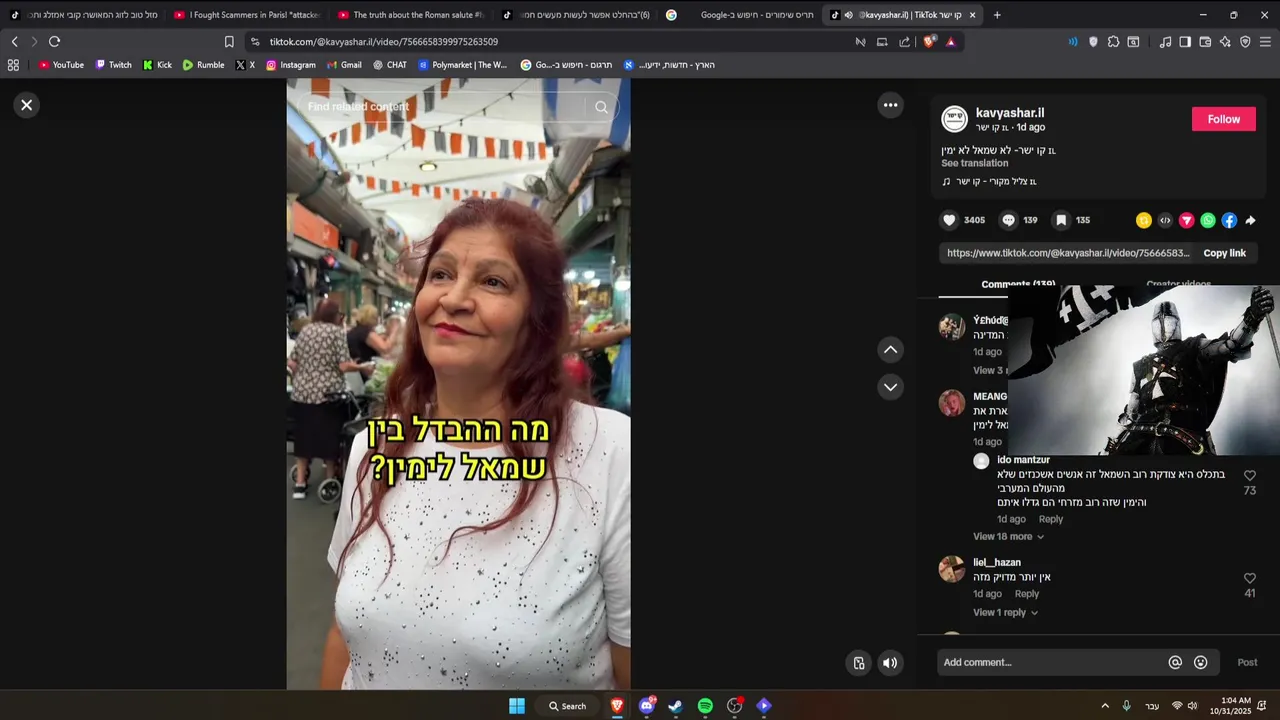This screenshot has height=720, width=1280.
Task: Open the Twitch bookmark
Action: (x=113, y=65)
